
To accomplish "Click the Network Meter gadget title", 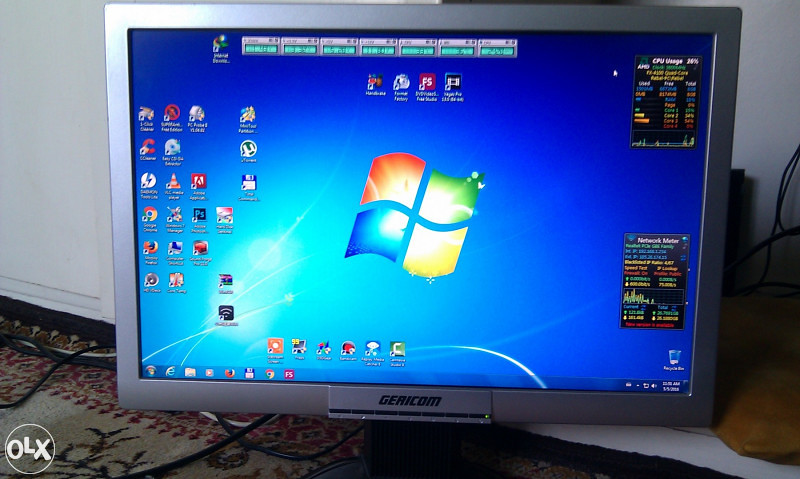I will [658, 240].
